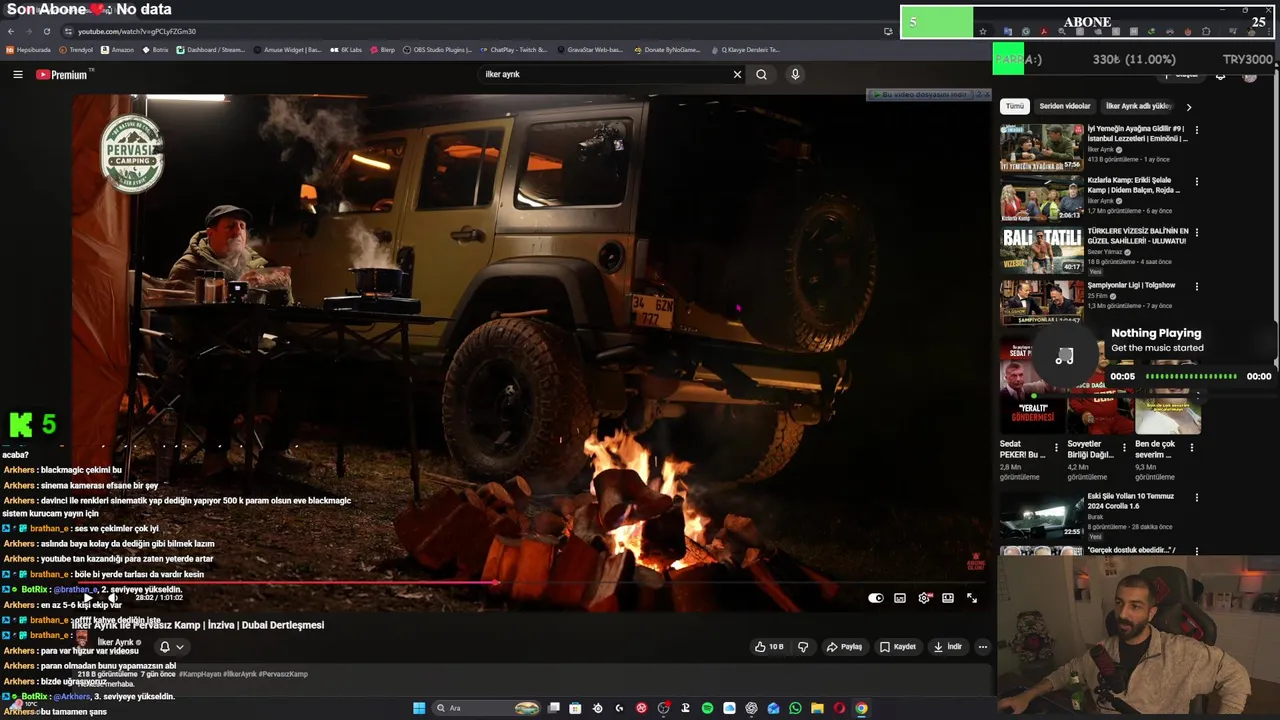Toggle video autoplay switch
Viewport: 1280px width, 720px height.
(876, 598)
